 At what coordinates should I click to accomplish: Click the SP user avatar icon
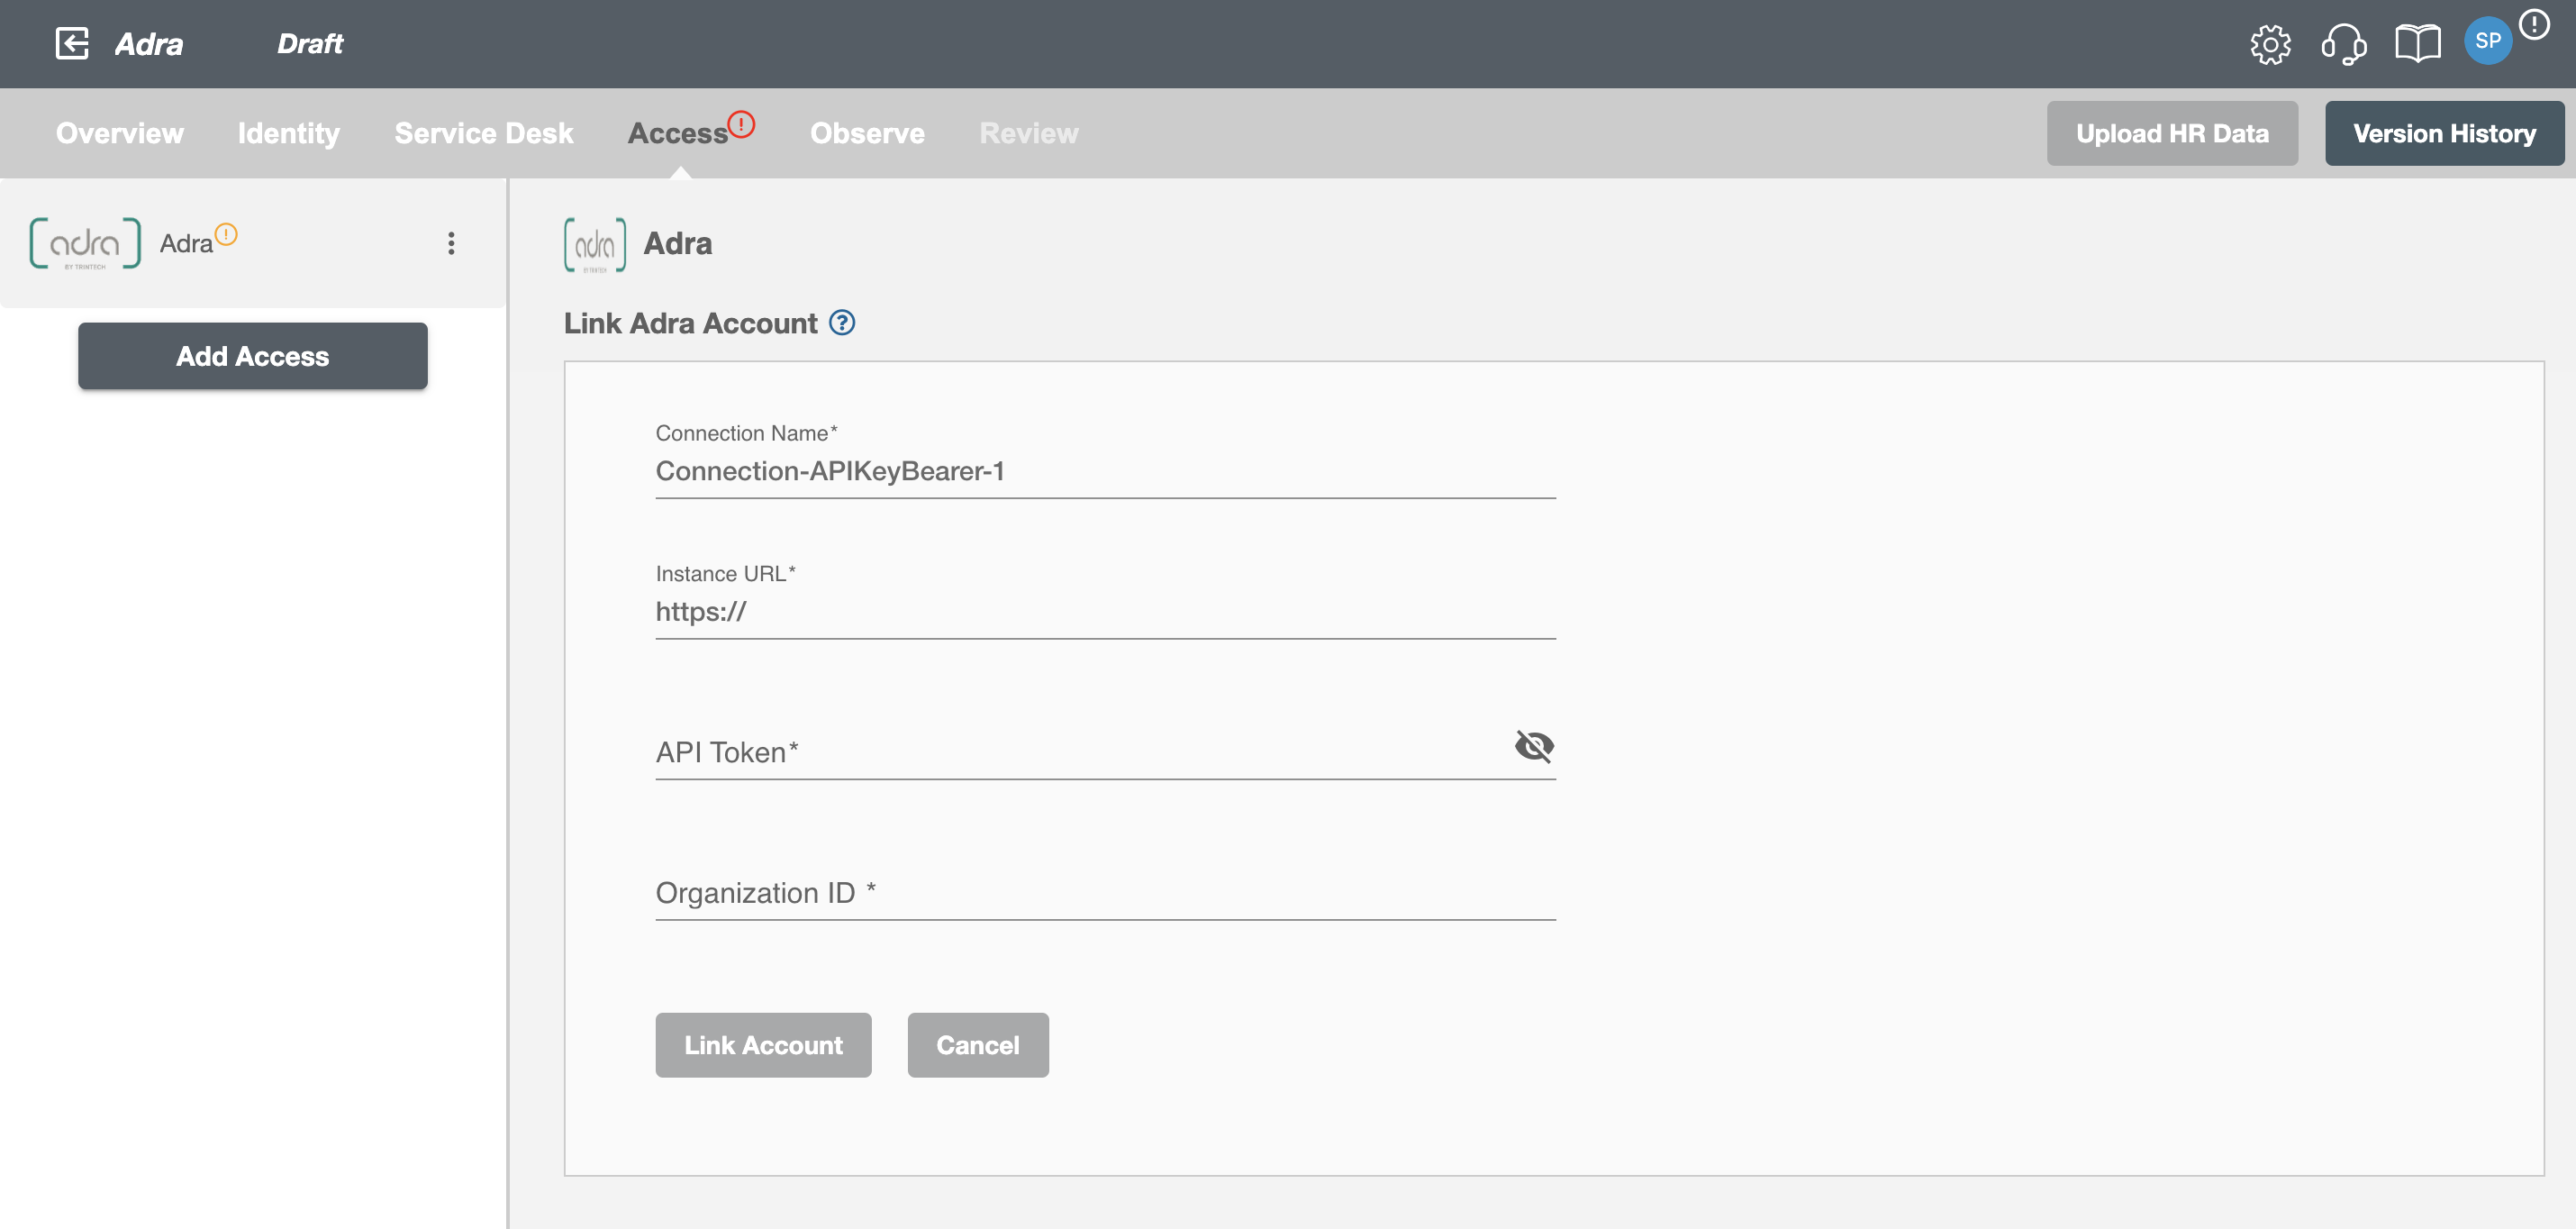tap(2490, 42)
